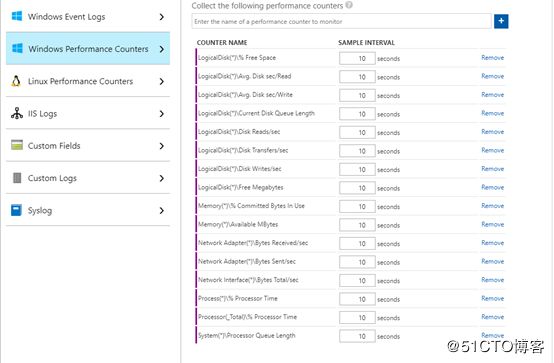Click the help icon next to performance counters heading
This screenshot has height=363, width=554.
349,5
